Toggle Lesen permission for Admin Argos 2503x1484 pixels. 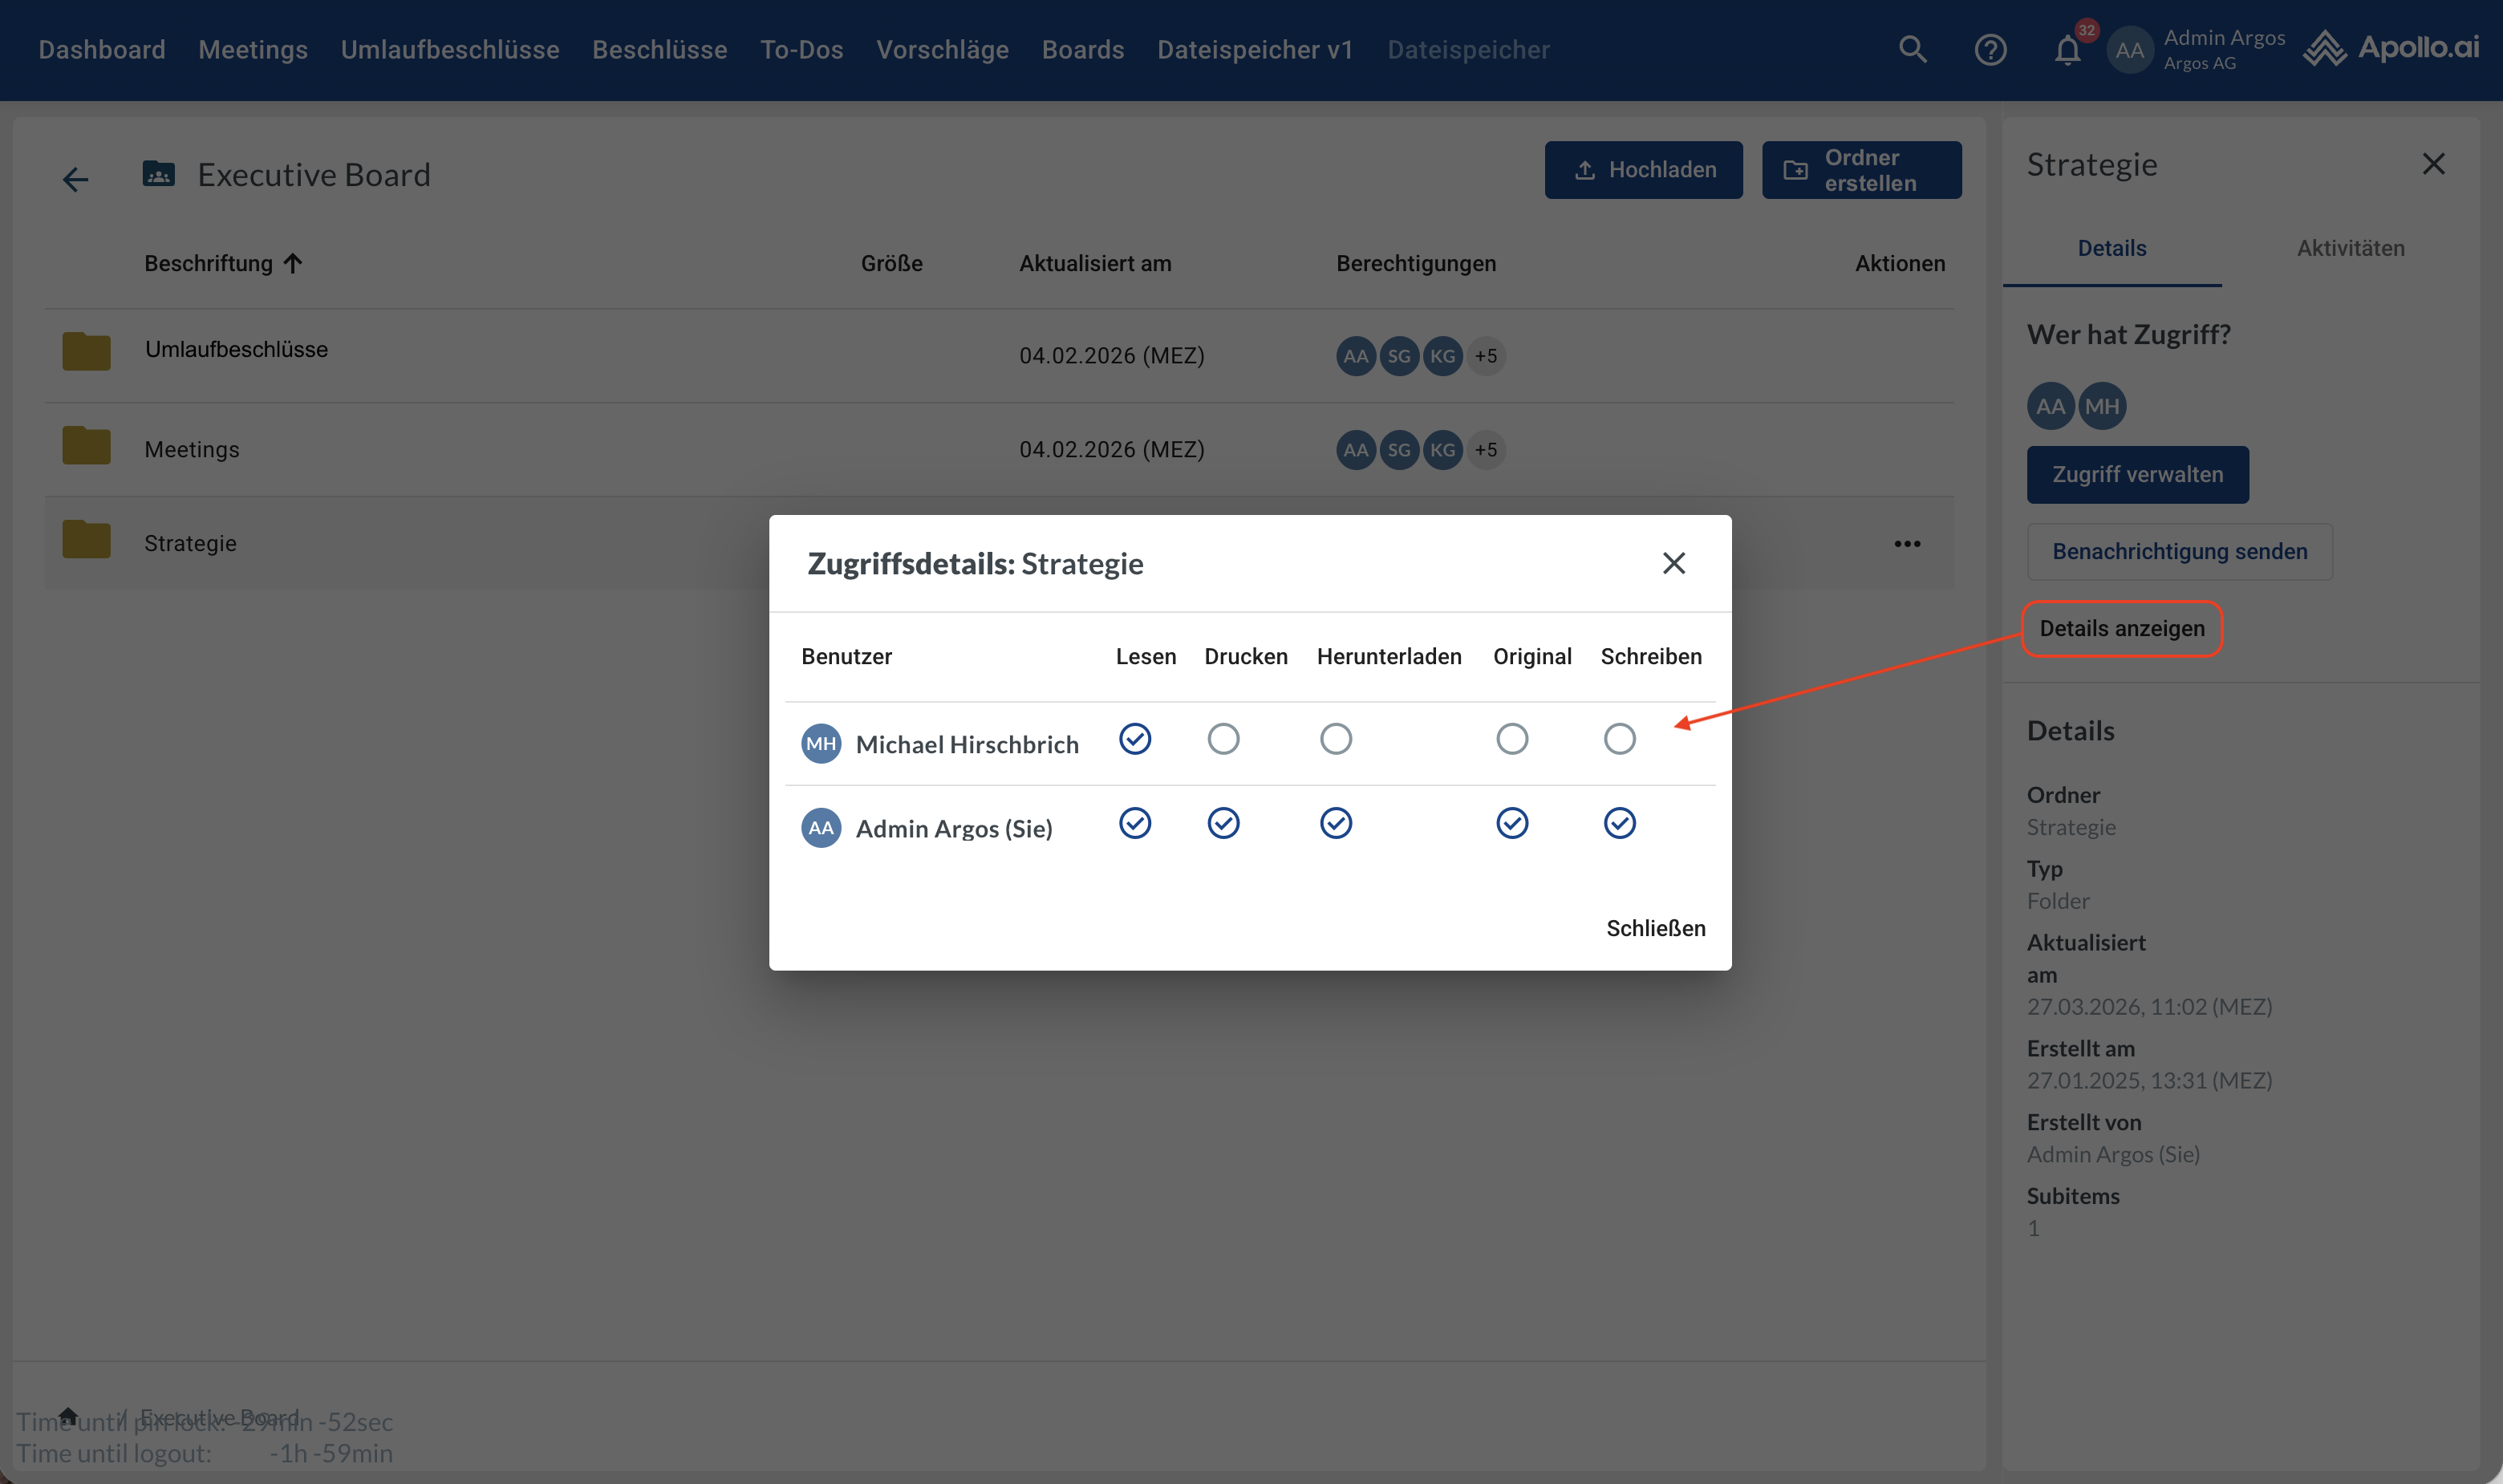(x=1135, y=823)
